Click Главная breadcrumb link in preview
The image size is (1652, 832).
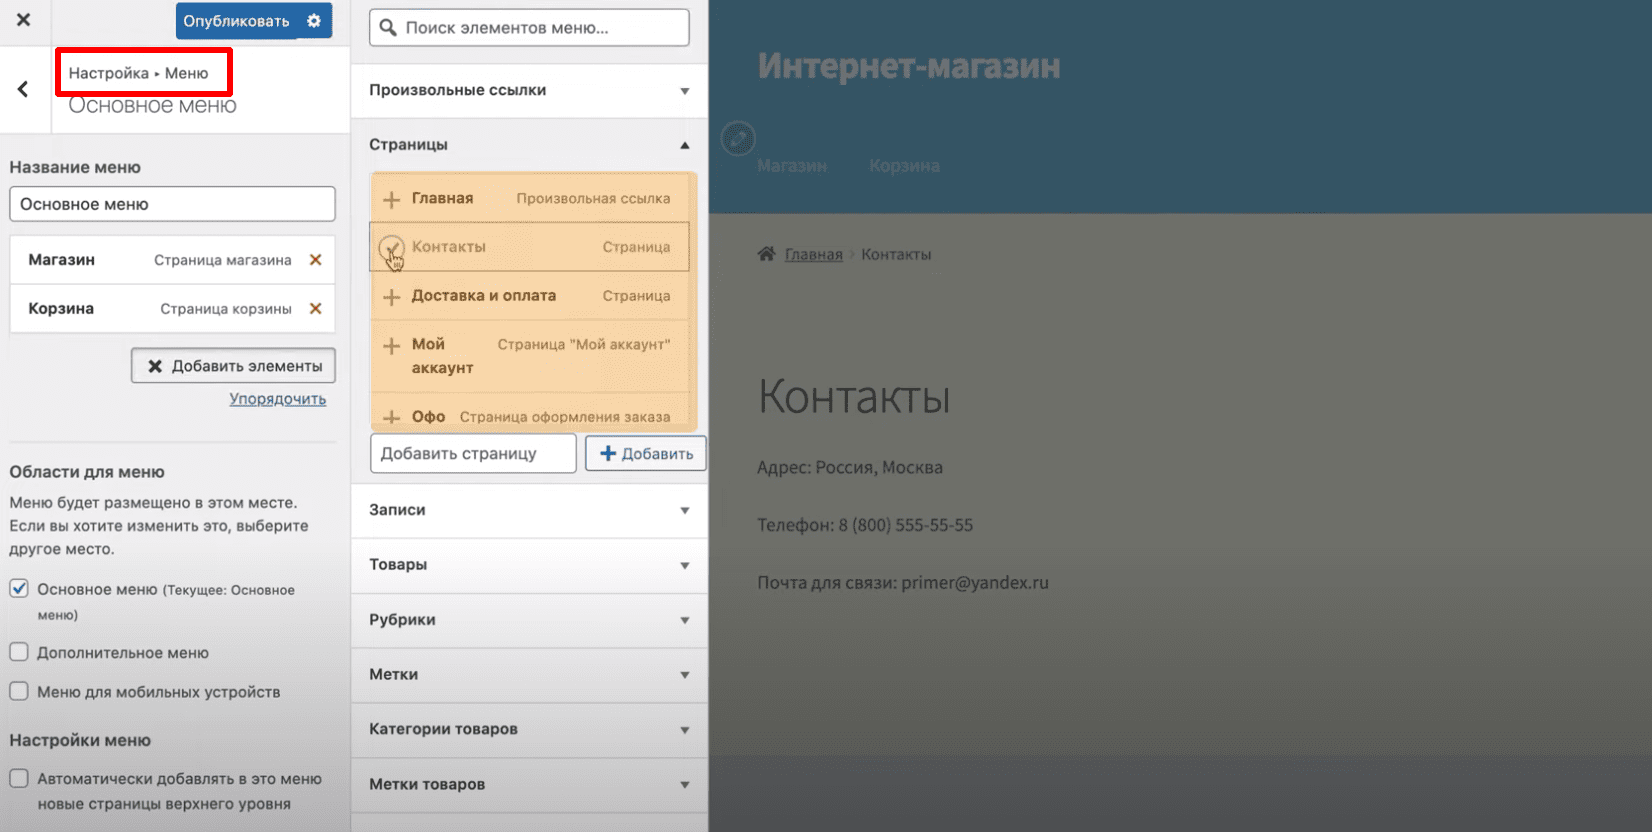[x=814, y=255]
